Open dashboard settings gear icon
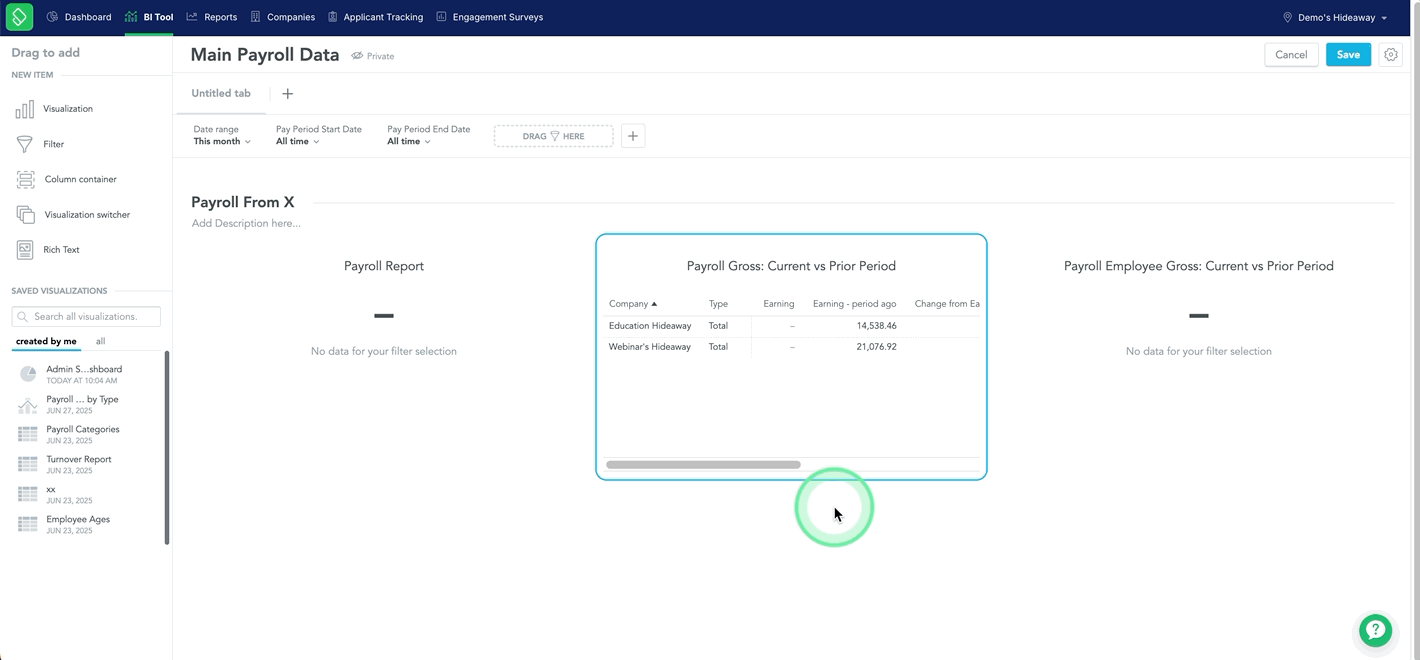Image resolution: width=1420 pixels, height=660 pixels. click(x=1391, y=55)
